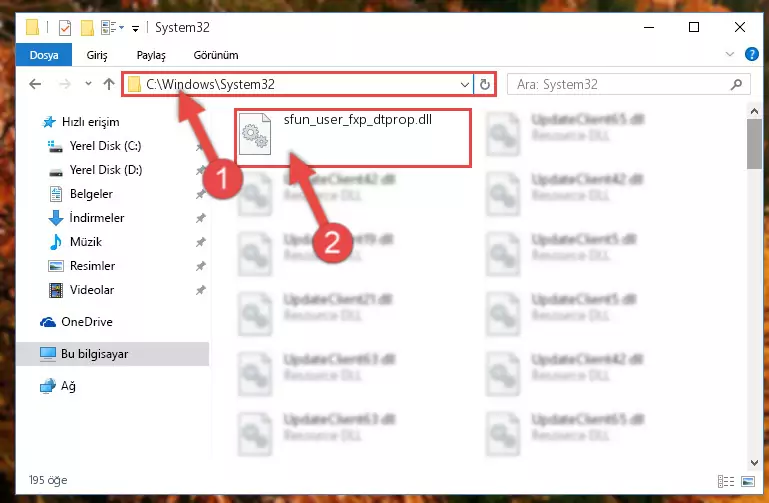Switch to large icons view in status bar
Viewport: 769px width, 503px height.
click(748, 481)
